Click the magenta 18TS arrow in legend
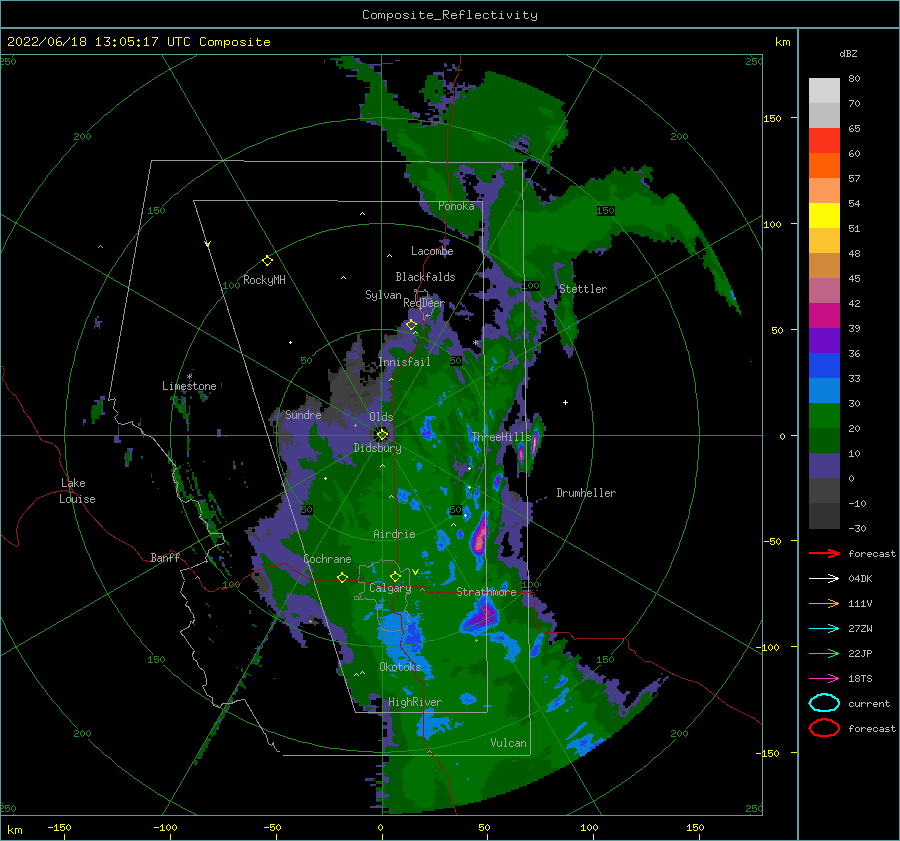 click(824, 679)
